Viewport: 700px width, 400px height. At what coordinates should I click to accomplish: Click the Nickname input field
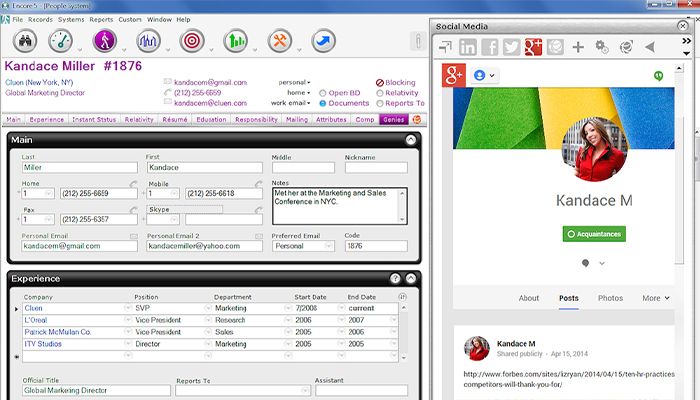coord(376,168)
